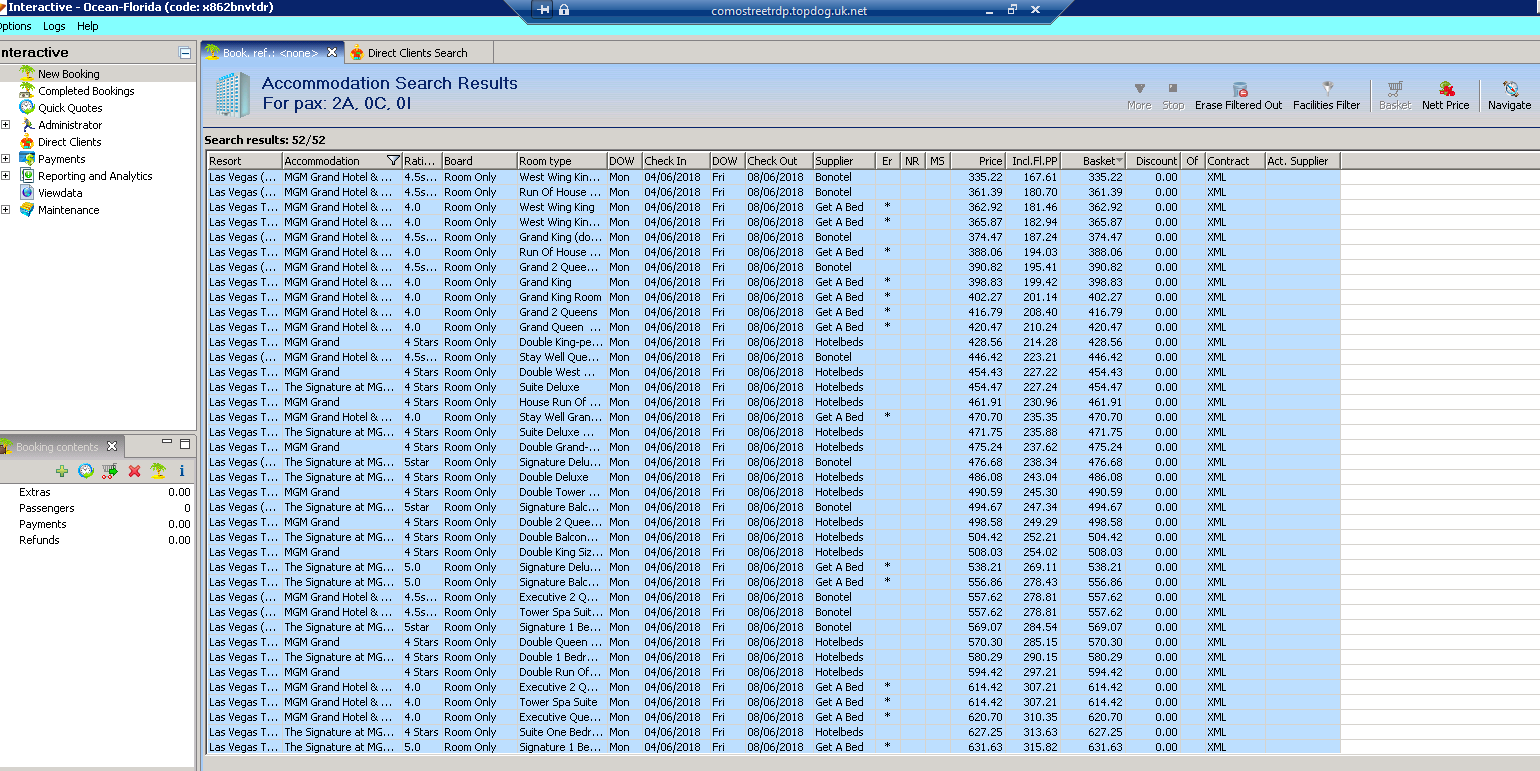Sort by the Price column header
The image size is (1540, 771).
(978, 161)
